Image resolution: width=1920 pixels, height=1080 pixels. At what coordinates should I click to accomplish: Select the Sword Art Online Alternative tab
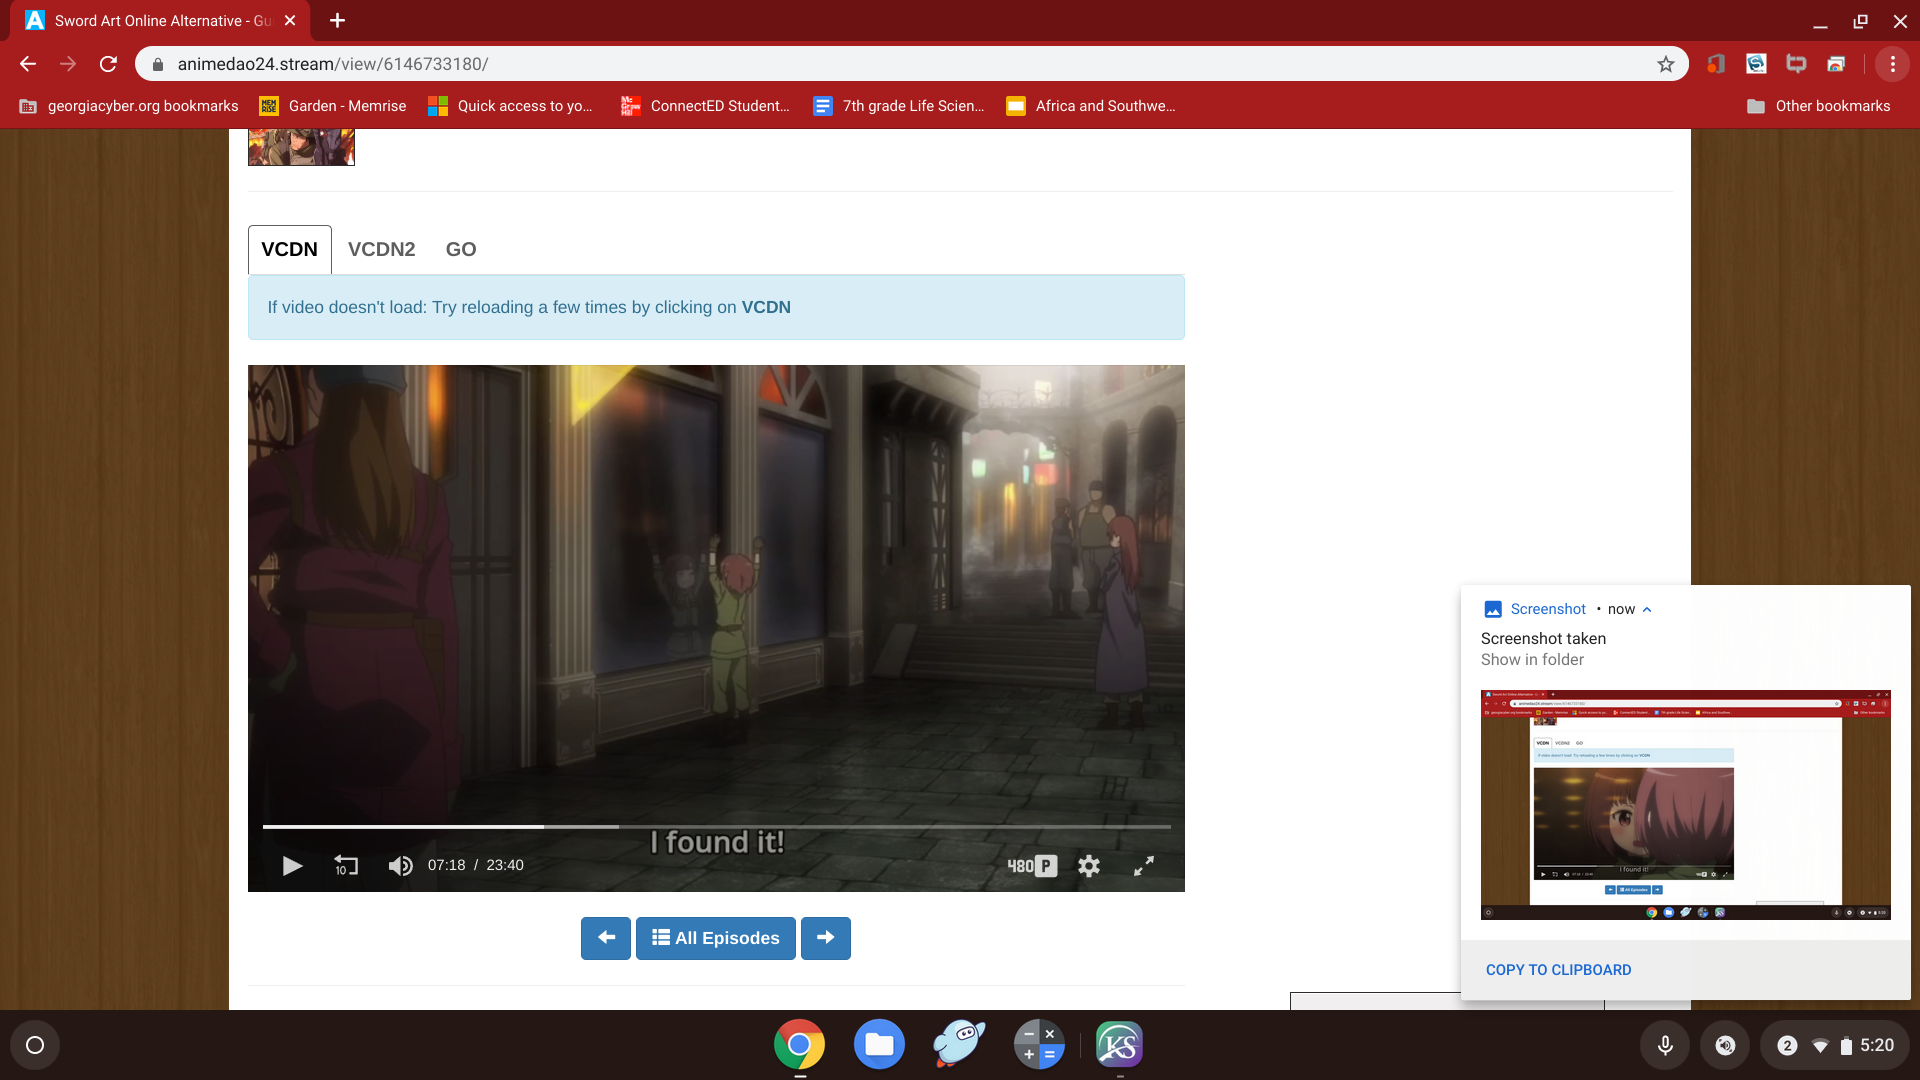pyautogui.click(x=160, y=20)
